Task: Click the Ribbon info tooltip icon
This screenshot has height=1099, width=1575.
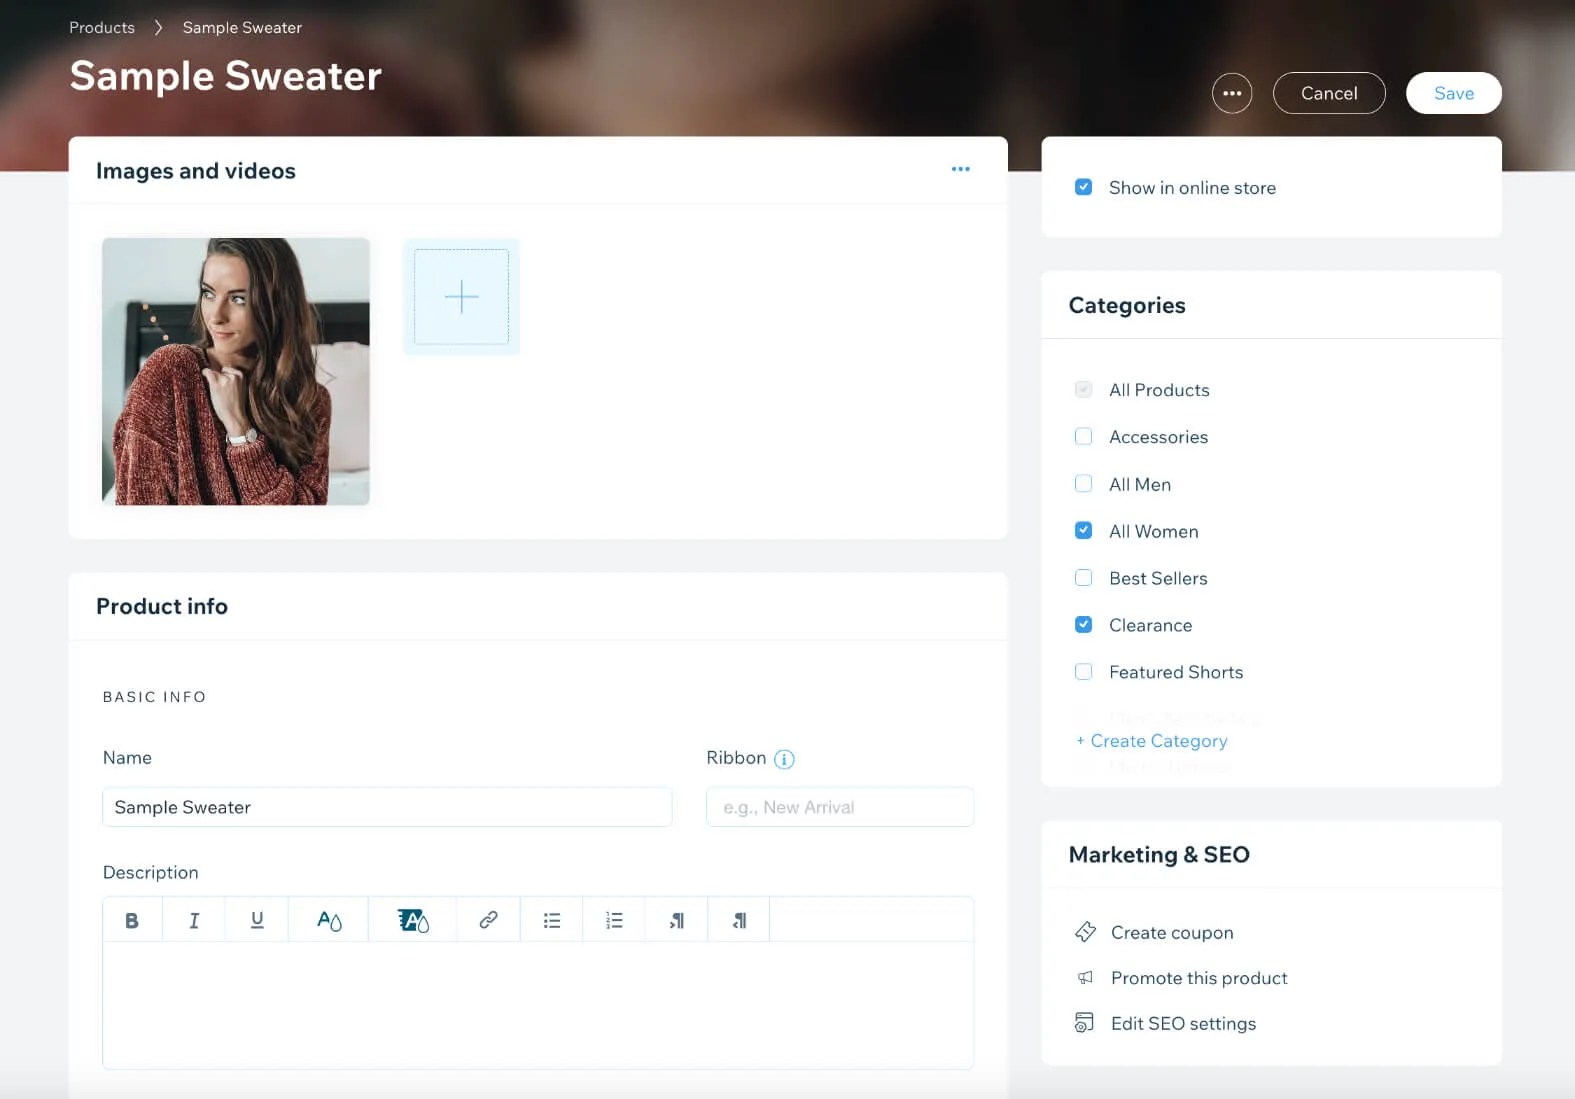Action: tap(785, 759)
